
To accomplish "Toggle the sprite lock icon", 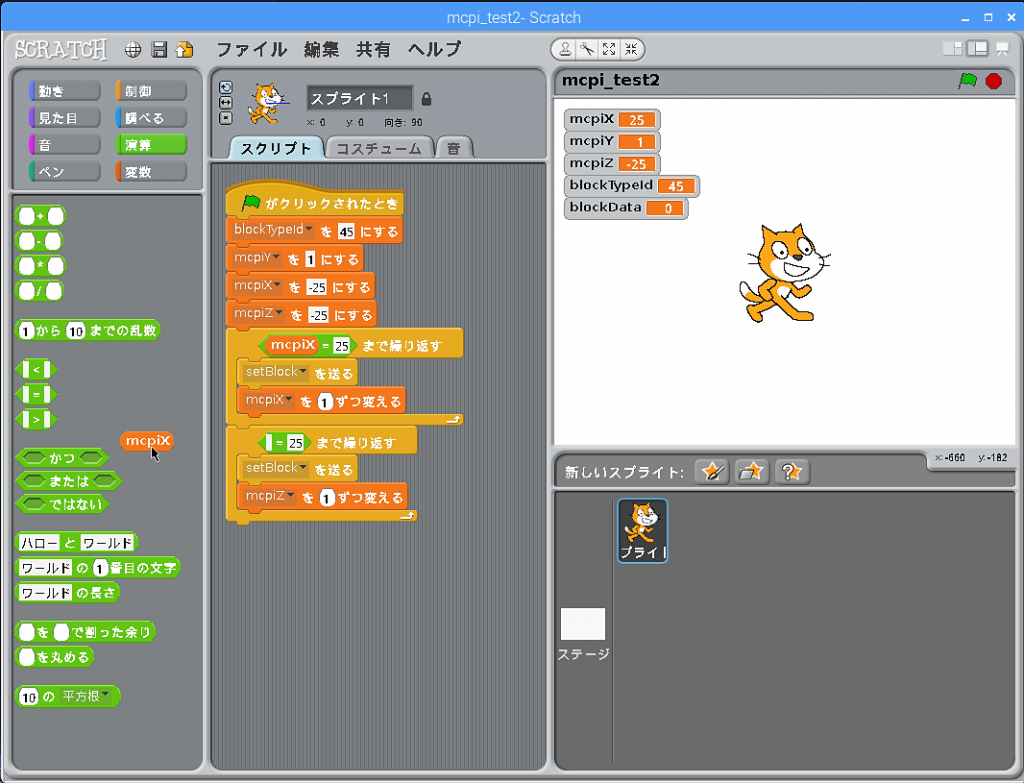I will [x=427, y=99].
